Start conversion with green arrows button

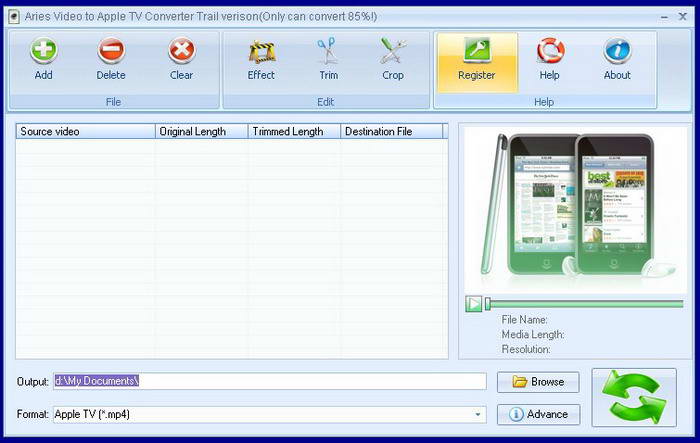point(634,397)
